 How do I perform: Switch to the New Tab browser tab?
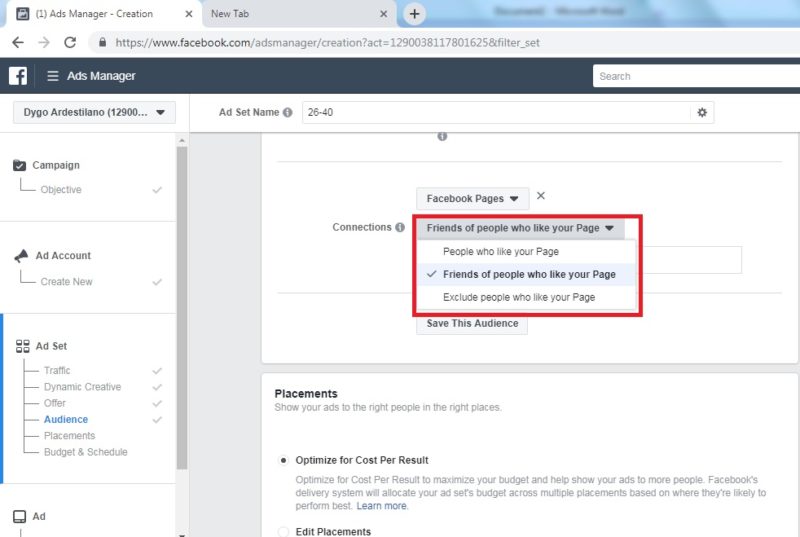point(298,14)
